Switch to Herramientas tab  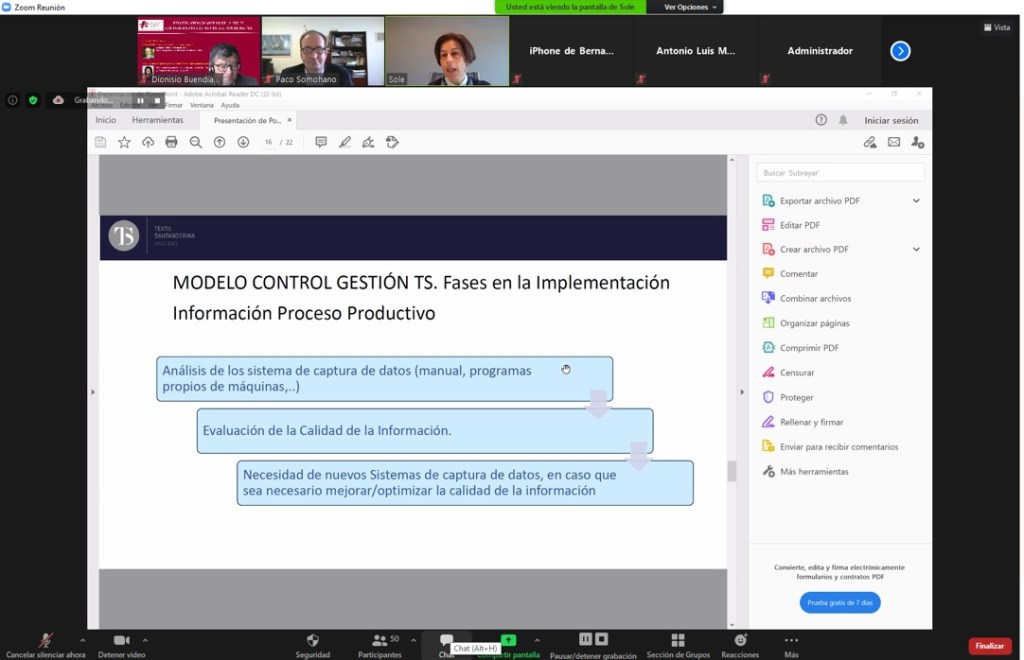(157, 120)
